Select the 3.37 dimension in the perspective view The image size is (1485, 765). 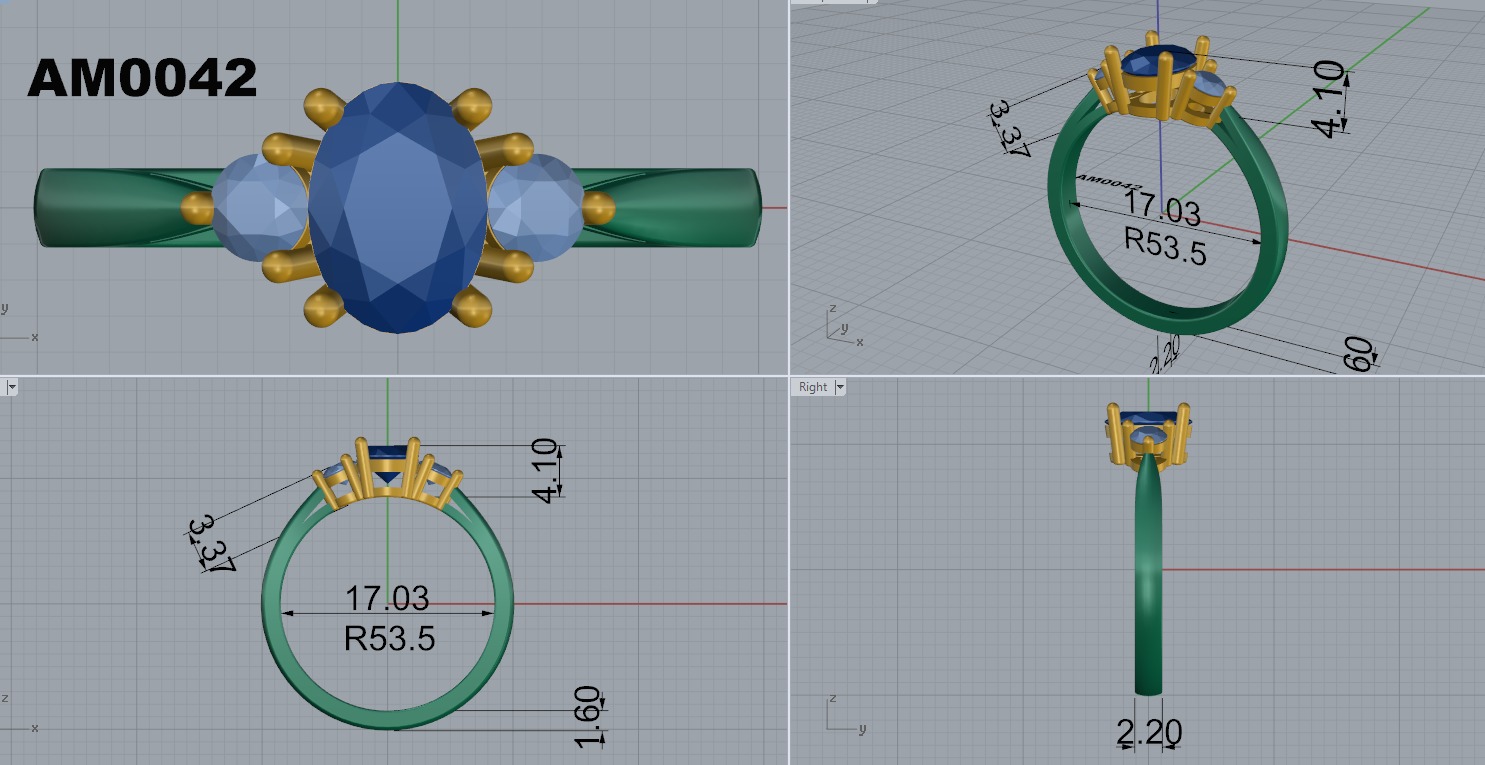(x=1010, y=129)
